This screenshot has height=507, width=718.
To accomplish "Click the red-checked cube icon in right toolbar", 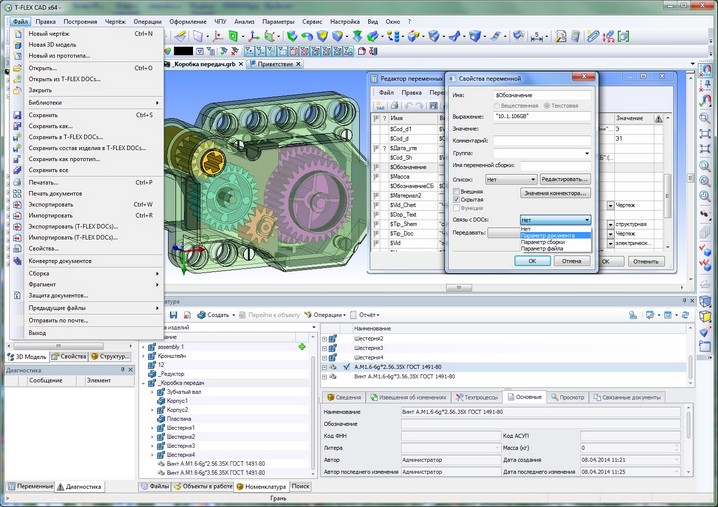I will click(705, 250).
